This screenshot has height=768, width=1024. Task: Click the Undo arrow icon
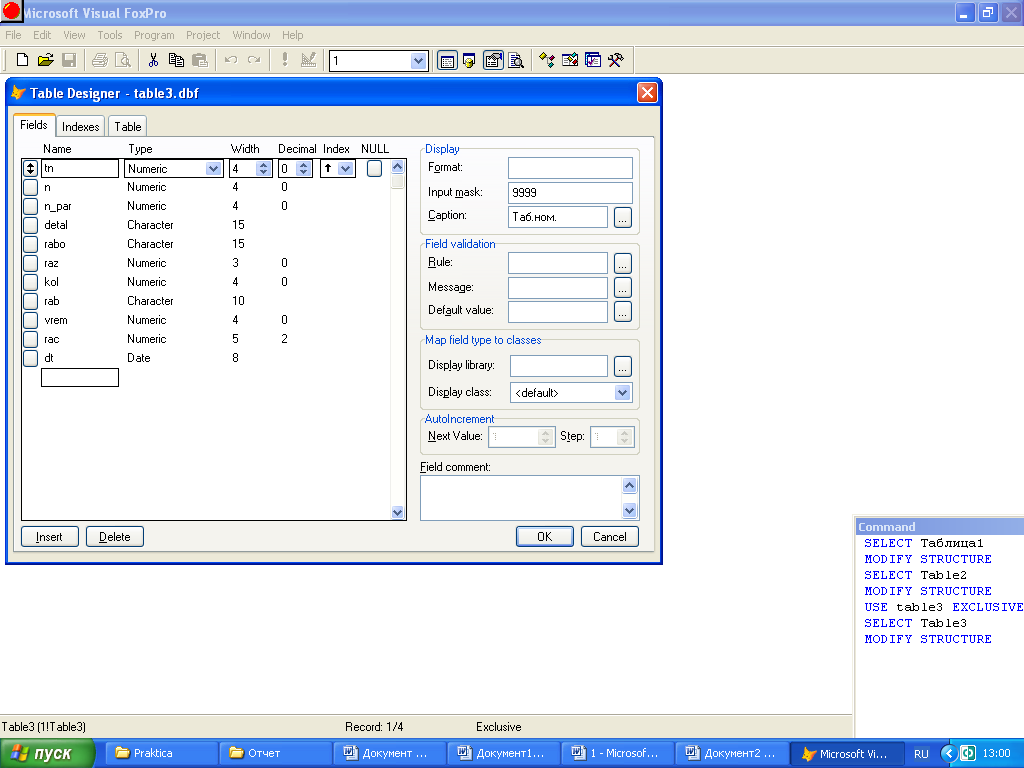point(231,61)
